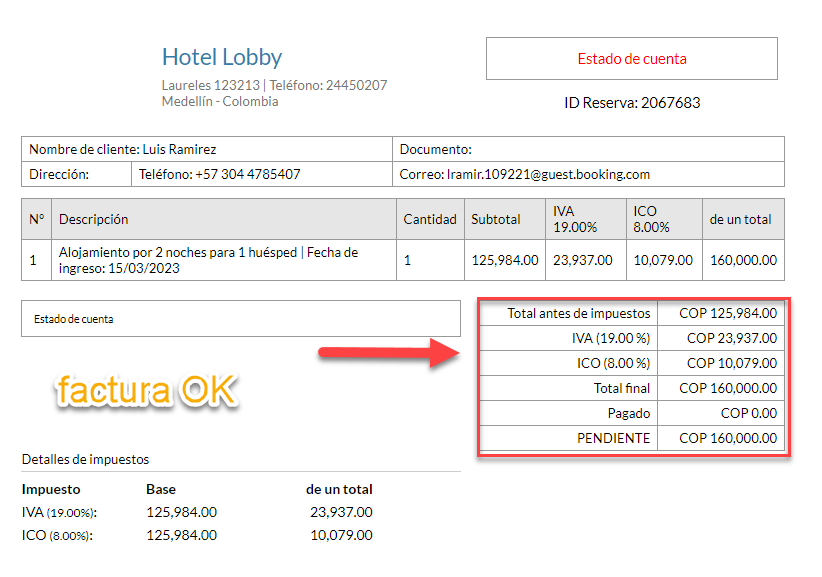Select the ID Reserva: 2067683 text

coord(632,103)
